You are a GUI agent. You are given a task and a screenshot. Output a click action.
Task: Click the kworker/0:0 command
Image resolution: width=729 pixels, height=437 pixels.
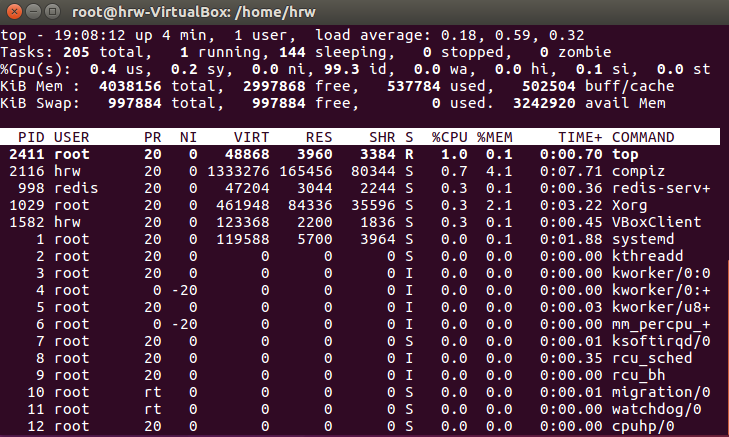[x=661, y=273]
